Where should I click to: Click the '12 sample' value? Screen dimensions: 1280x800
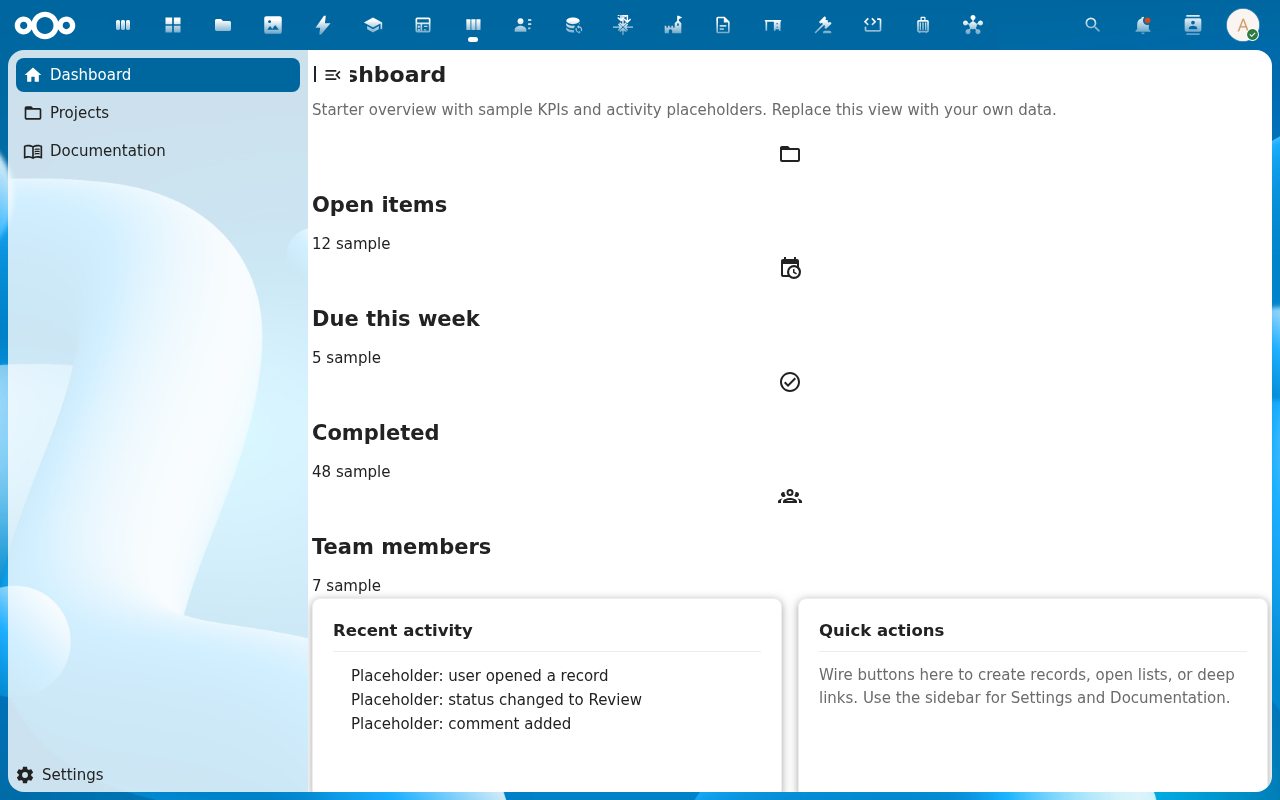[x=351, y=244]
